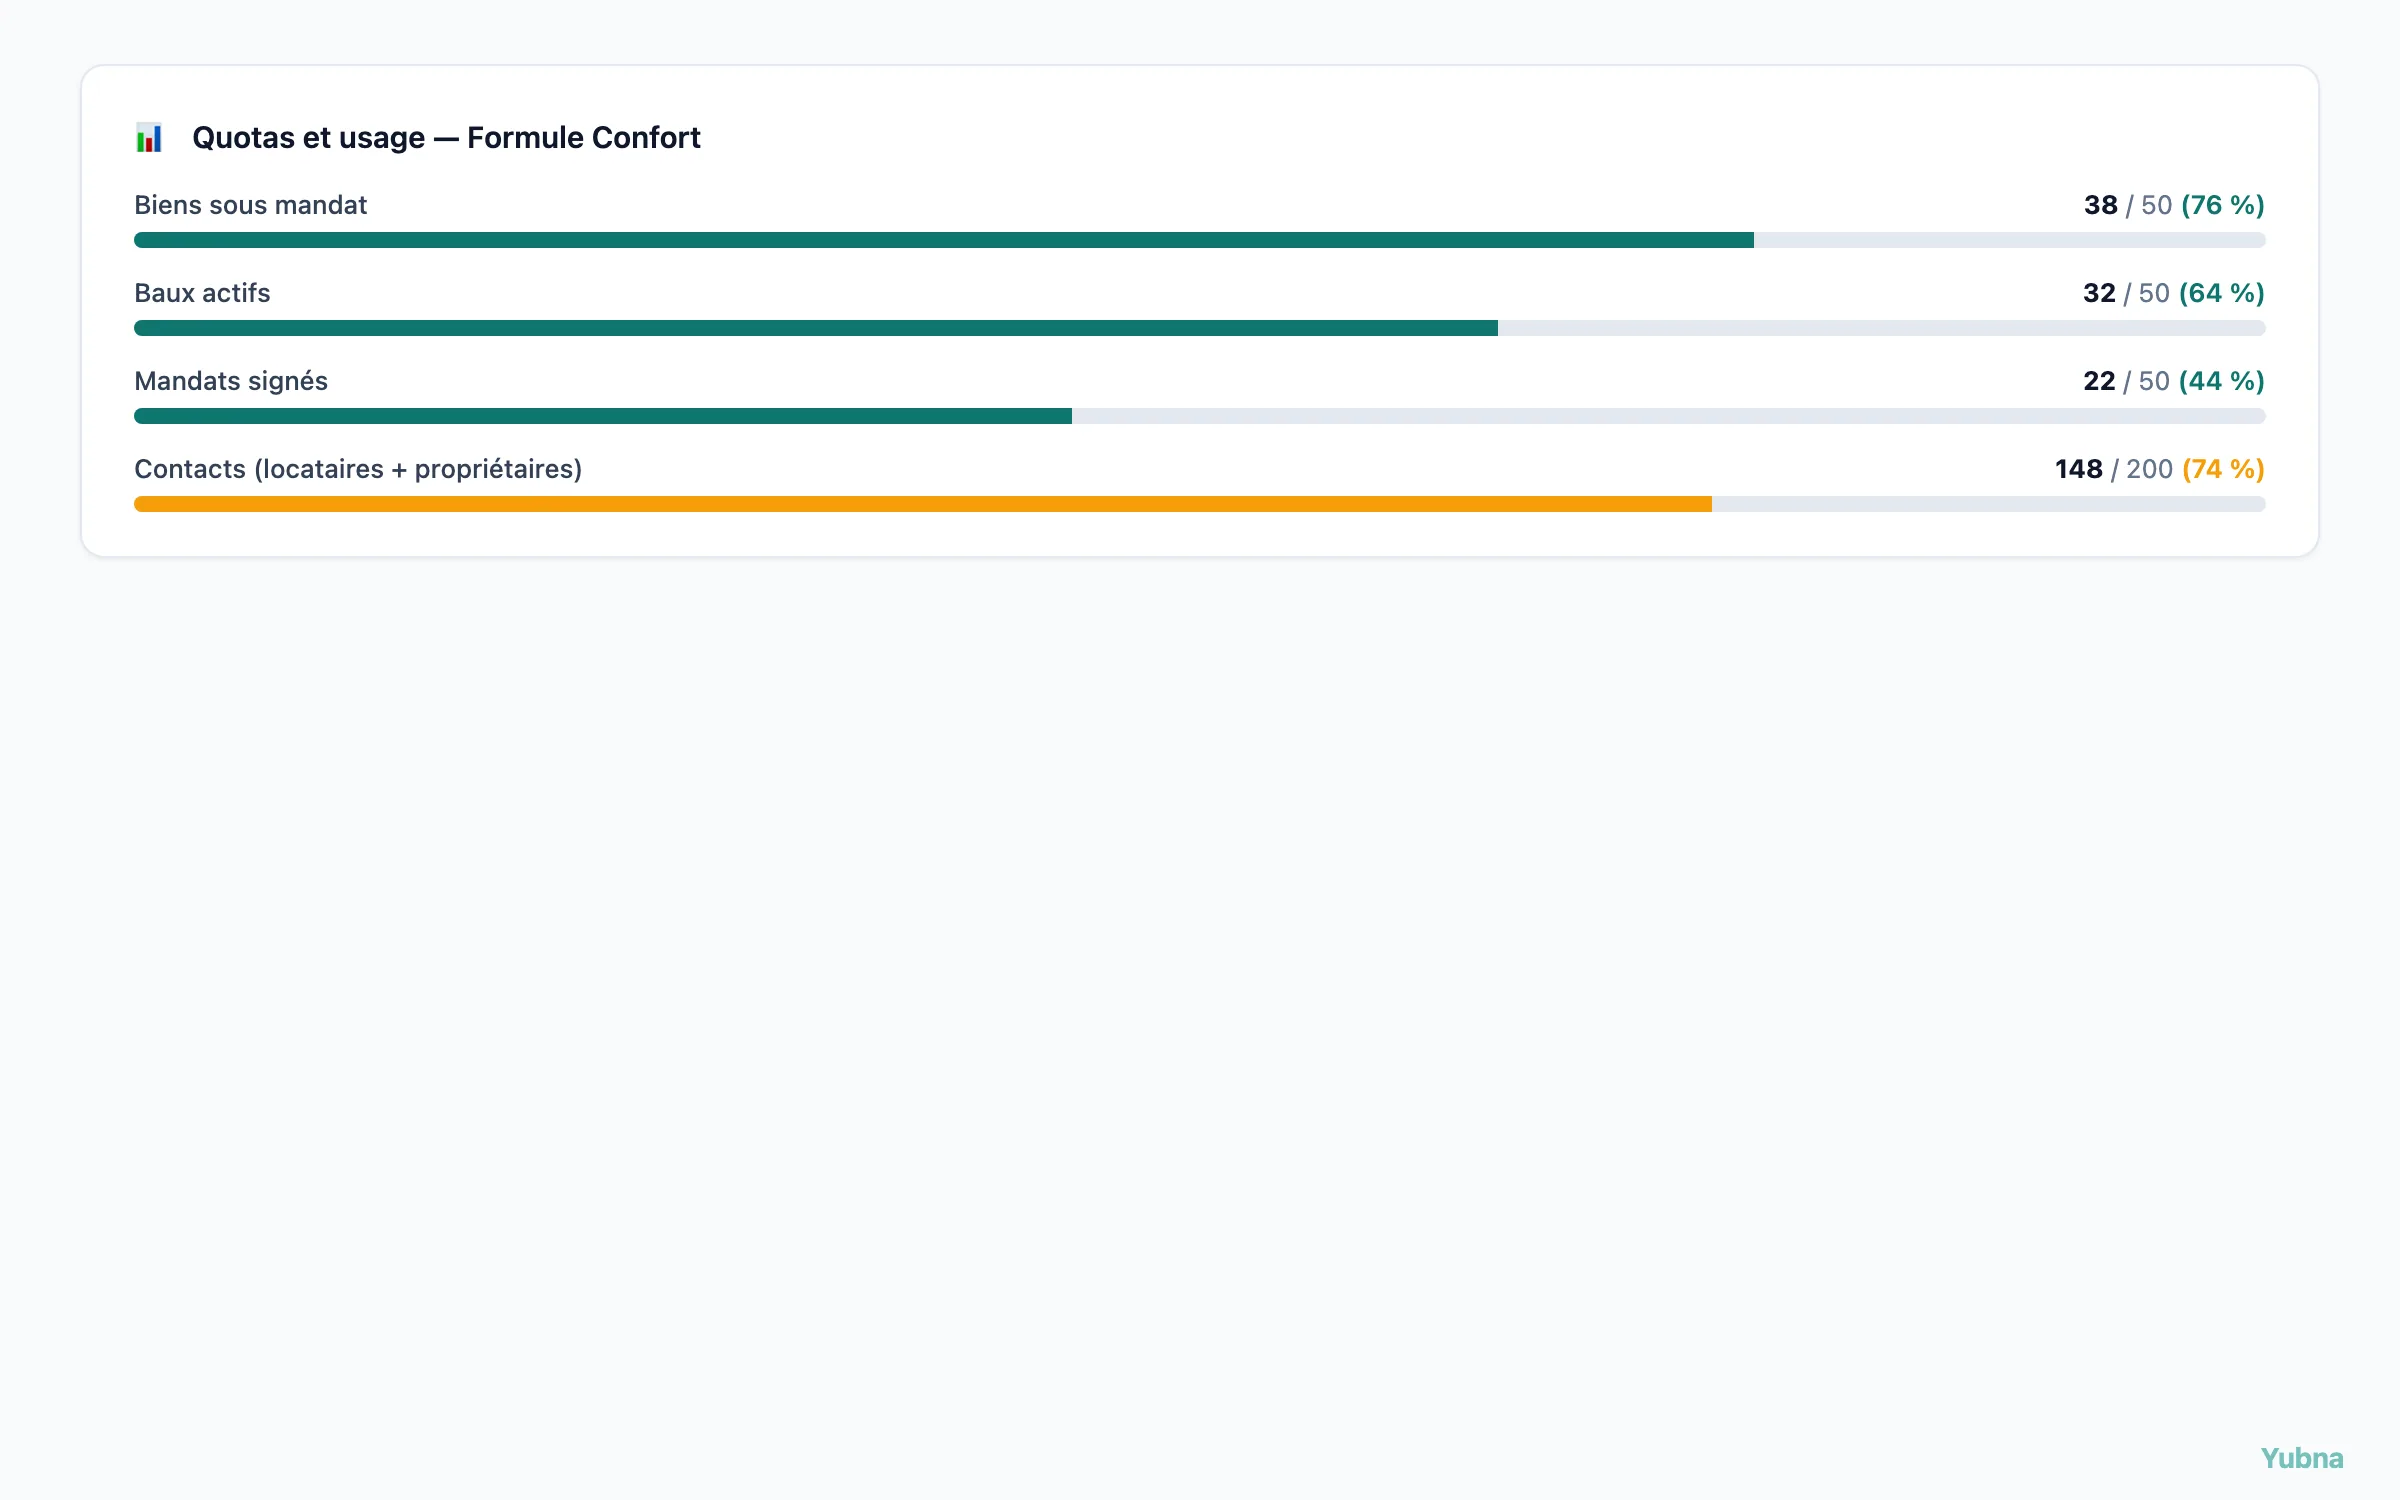Click the Biens sous mandat progress bar
The height and width of the screenshot is (1500, 2400).
point(1199,240)
